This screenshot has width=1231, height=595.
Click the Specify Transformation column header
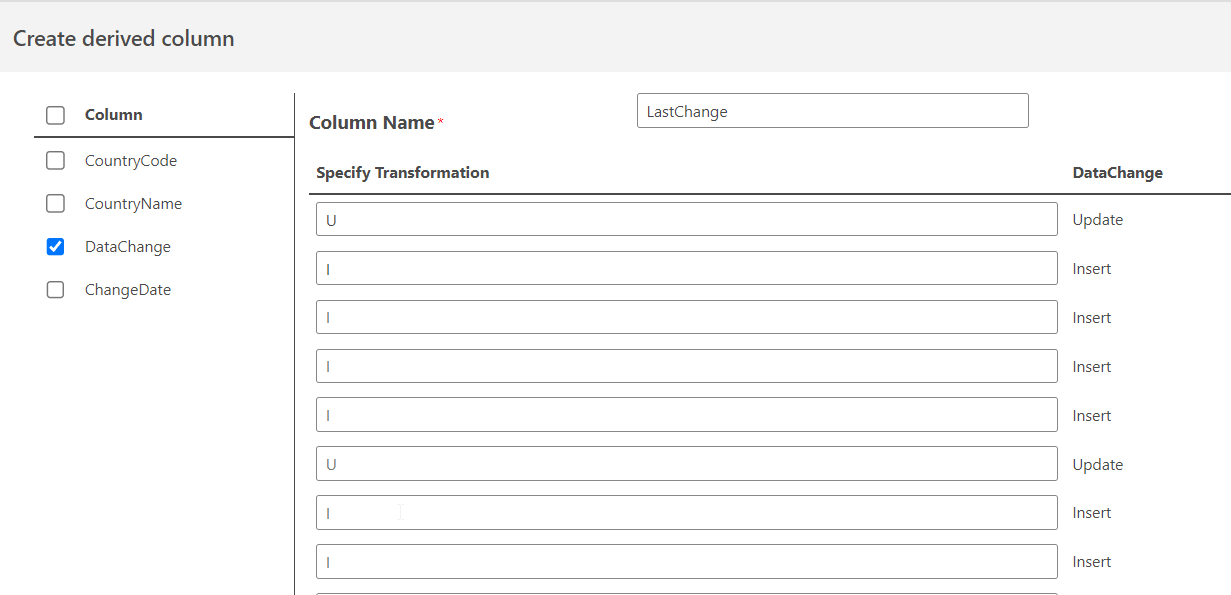click(x=403, y=173)
